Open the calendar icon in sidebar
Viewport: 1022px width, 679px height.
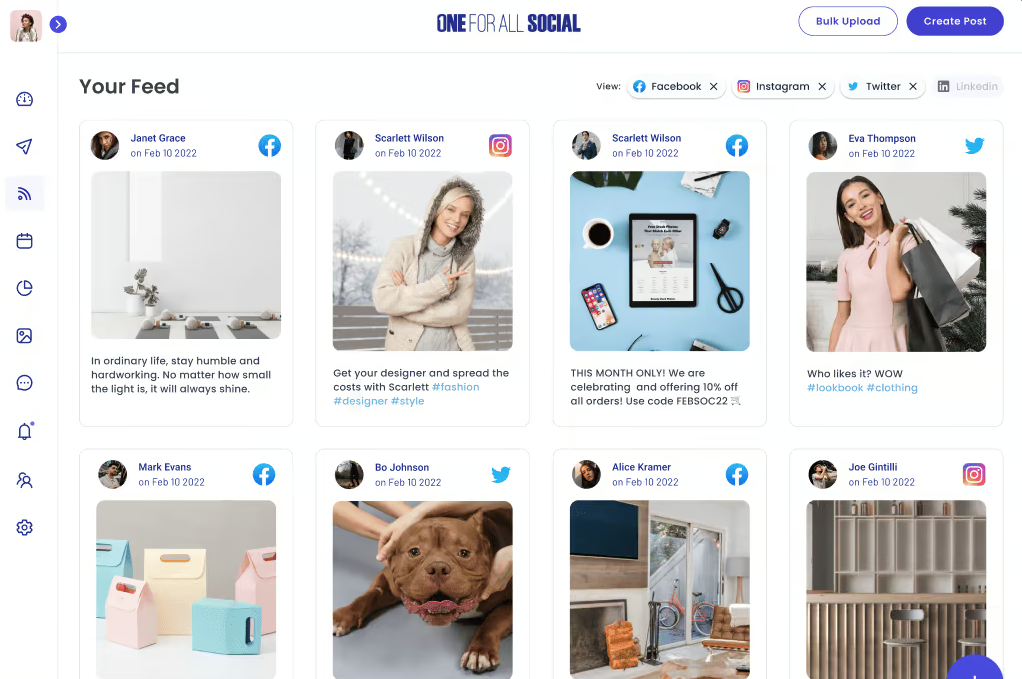tap(25, 240)
